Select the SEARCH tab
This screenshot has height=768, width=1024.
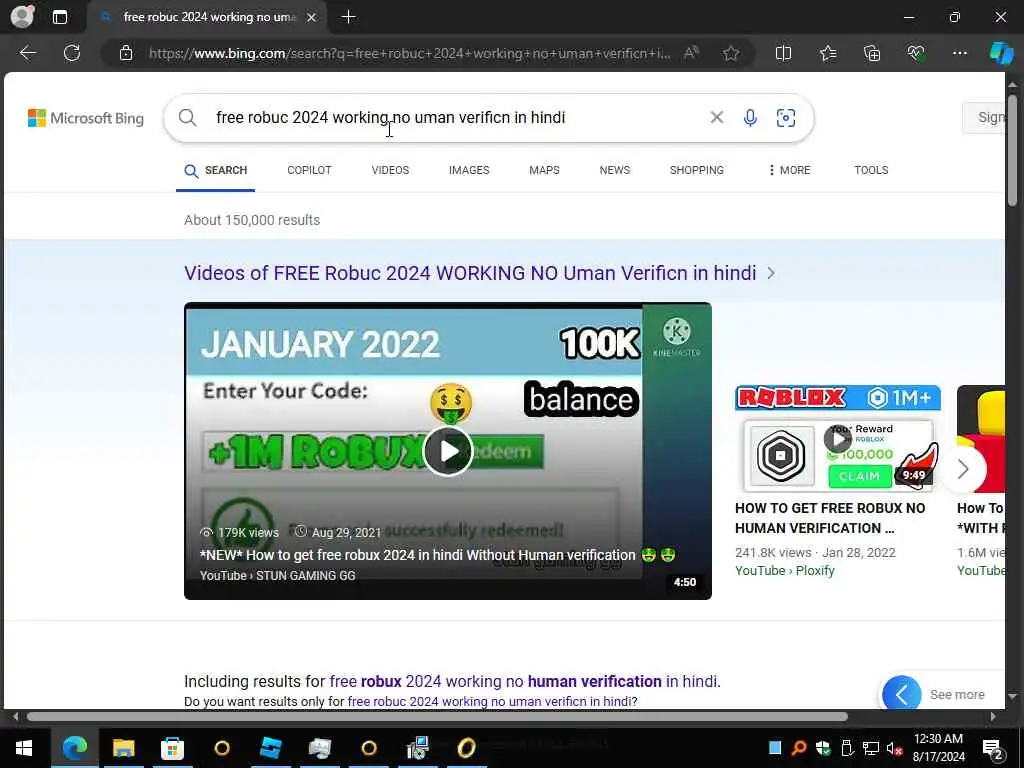click(216, 170)
